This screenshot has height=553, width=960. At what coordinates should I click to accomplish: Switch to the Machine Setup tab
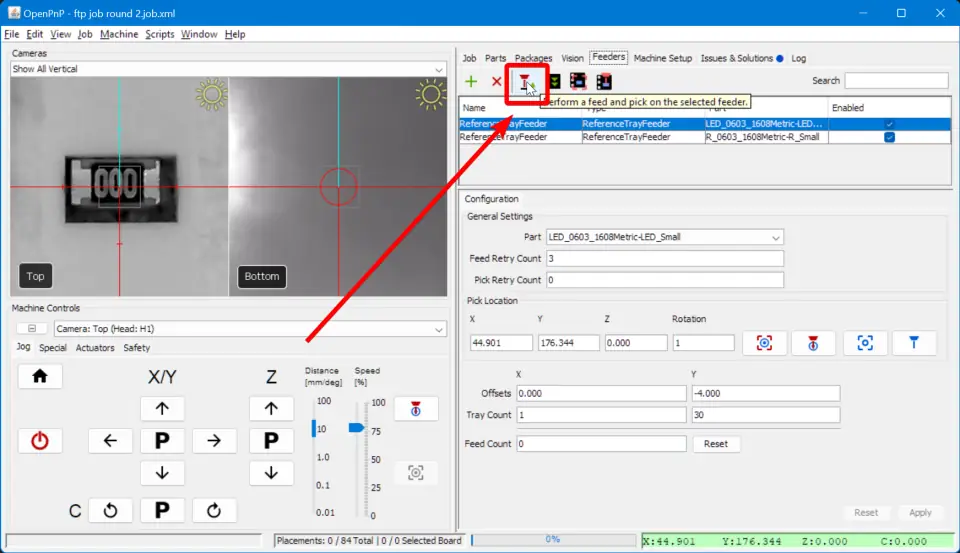(662, 58)
